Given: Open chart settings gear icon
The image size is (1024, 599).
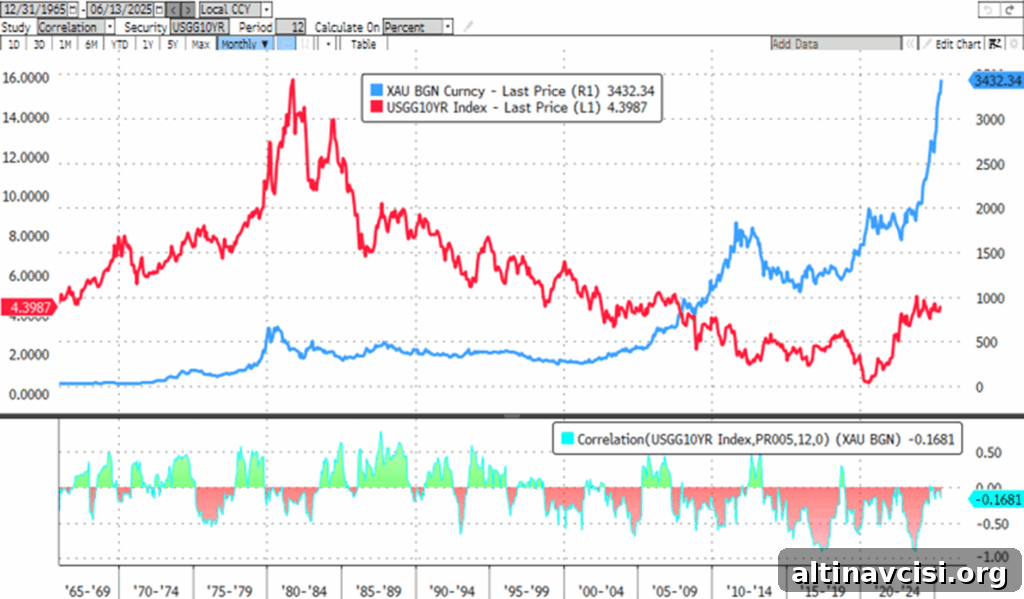Looking at the screenshot, I should point(1014,44).
